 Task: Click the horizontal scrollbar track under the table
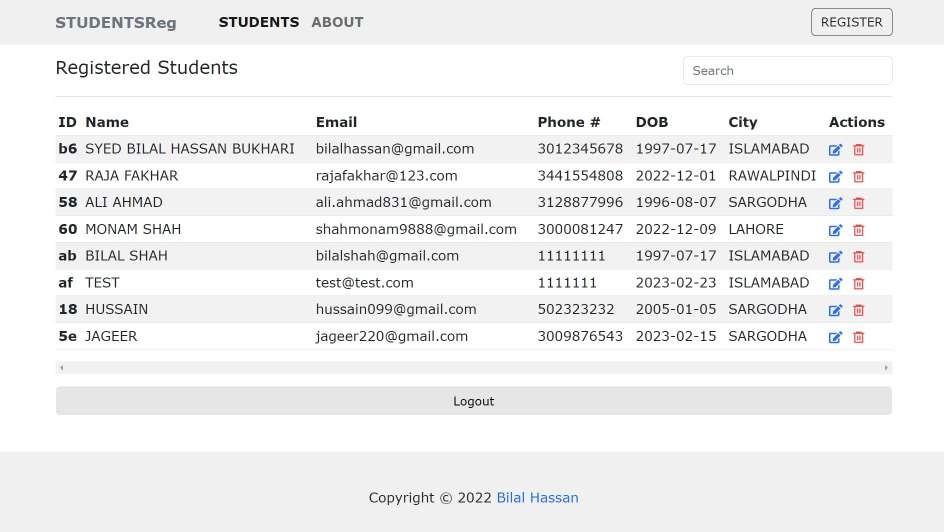click(x=474, y=368)
